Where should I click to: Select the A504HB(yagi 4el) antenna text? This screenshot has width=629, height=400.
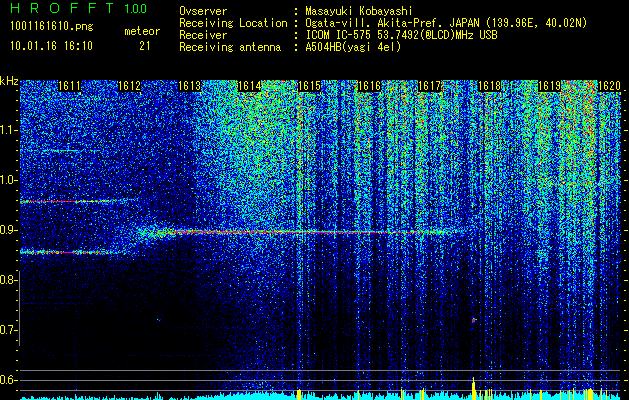[x=353, y=47]
